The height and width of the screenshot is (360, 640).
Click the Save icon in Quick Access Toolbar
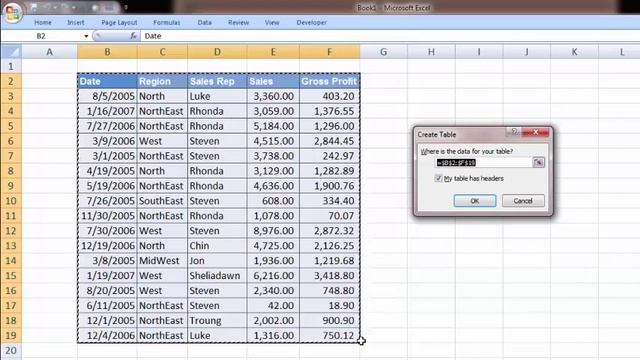(34, 7)
